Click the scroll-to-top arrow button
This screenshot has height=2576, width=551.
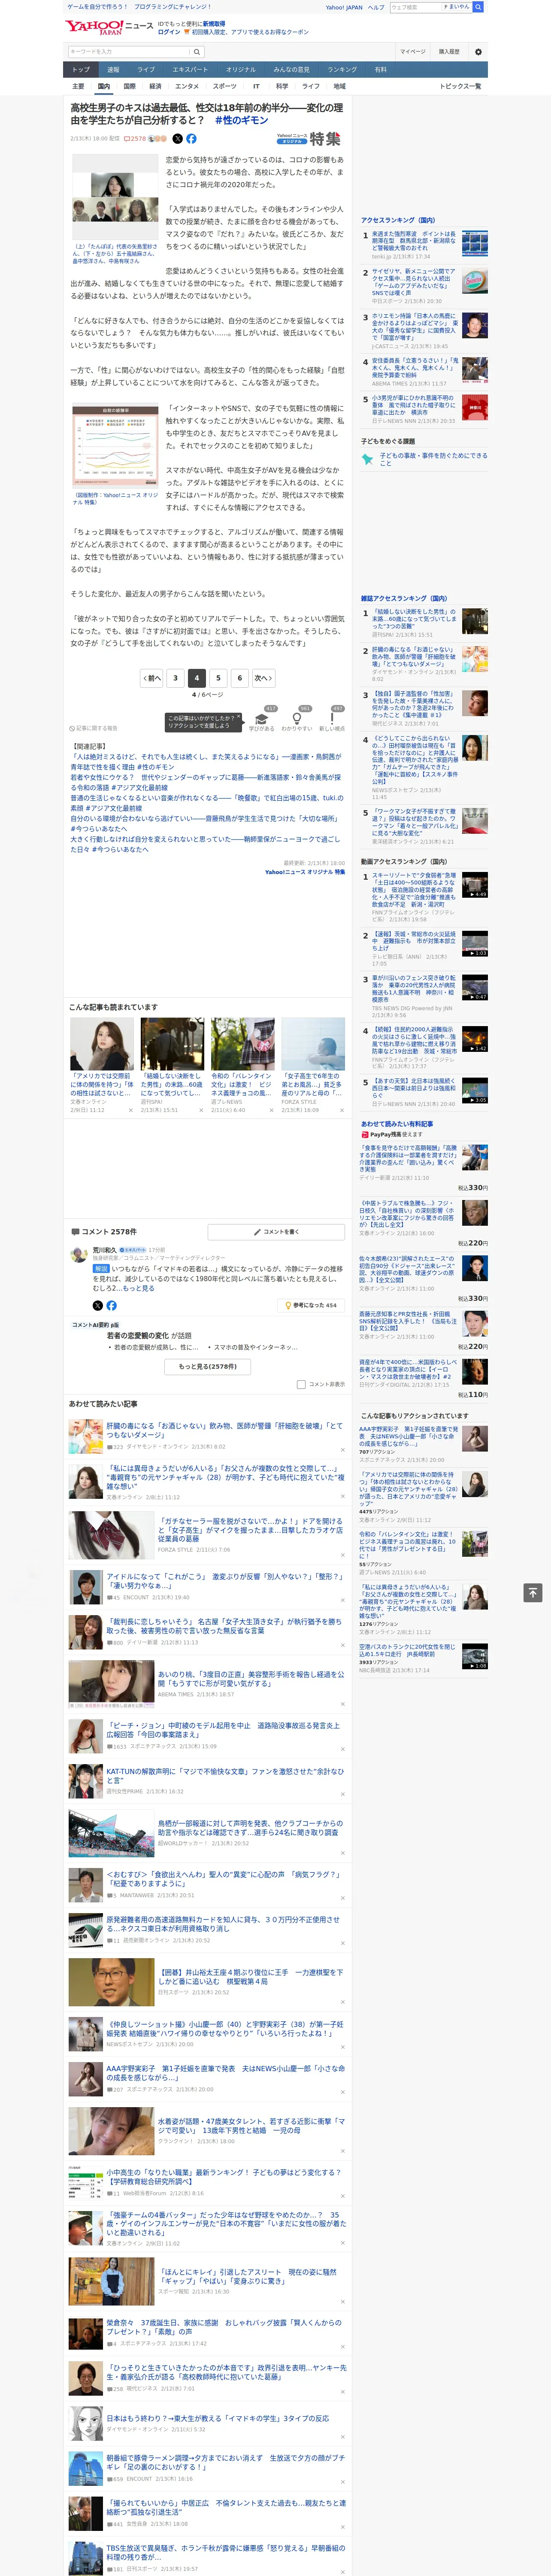[532, 1593]
